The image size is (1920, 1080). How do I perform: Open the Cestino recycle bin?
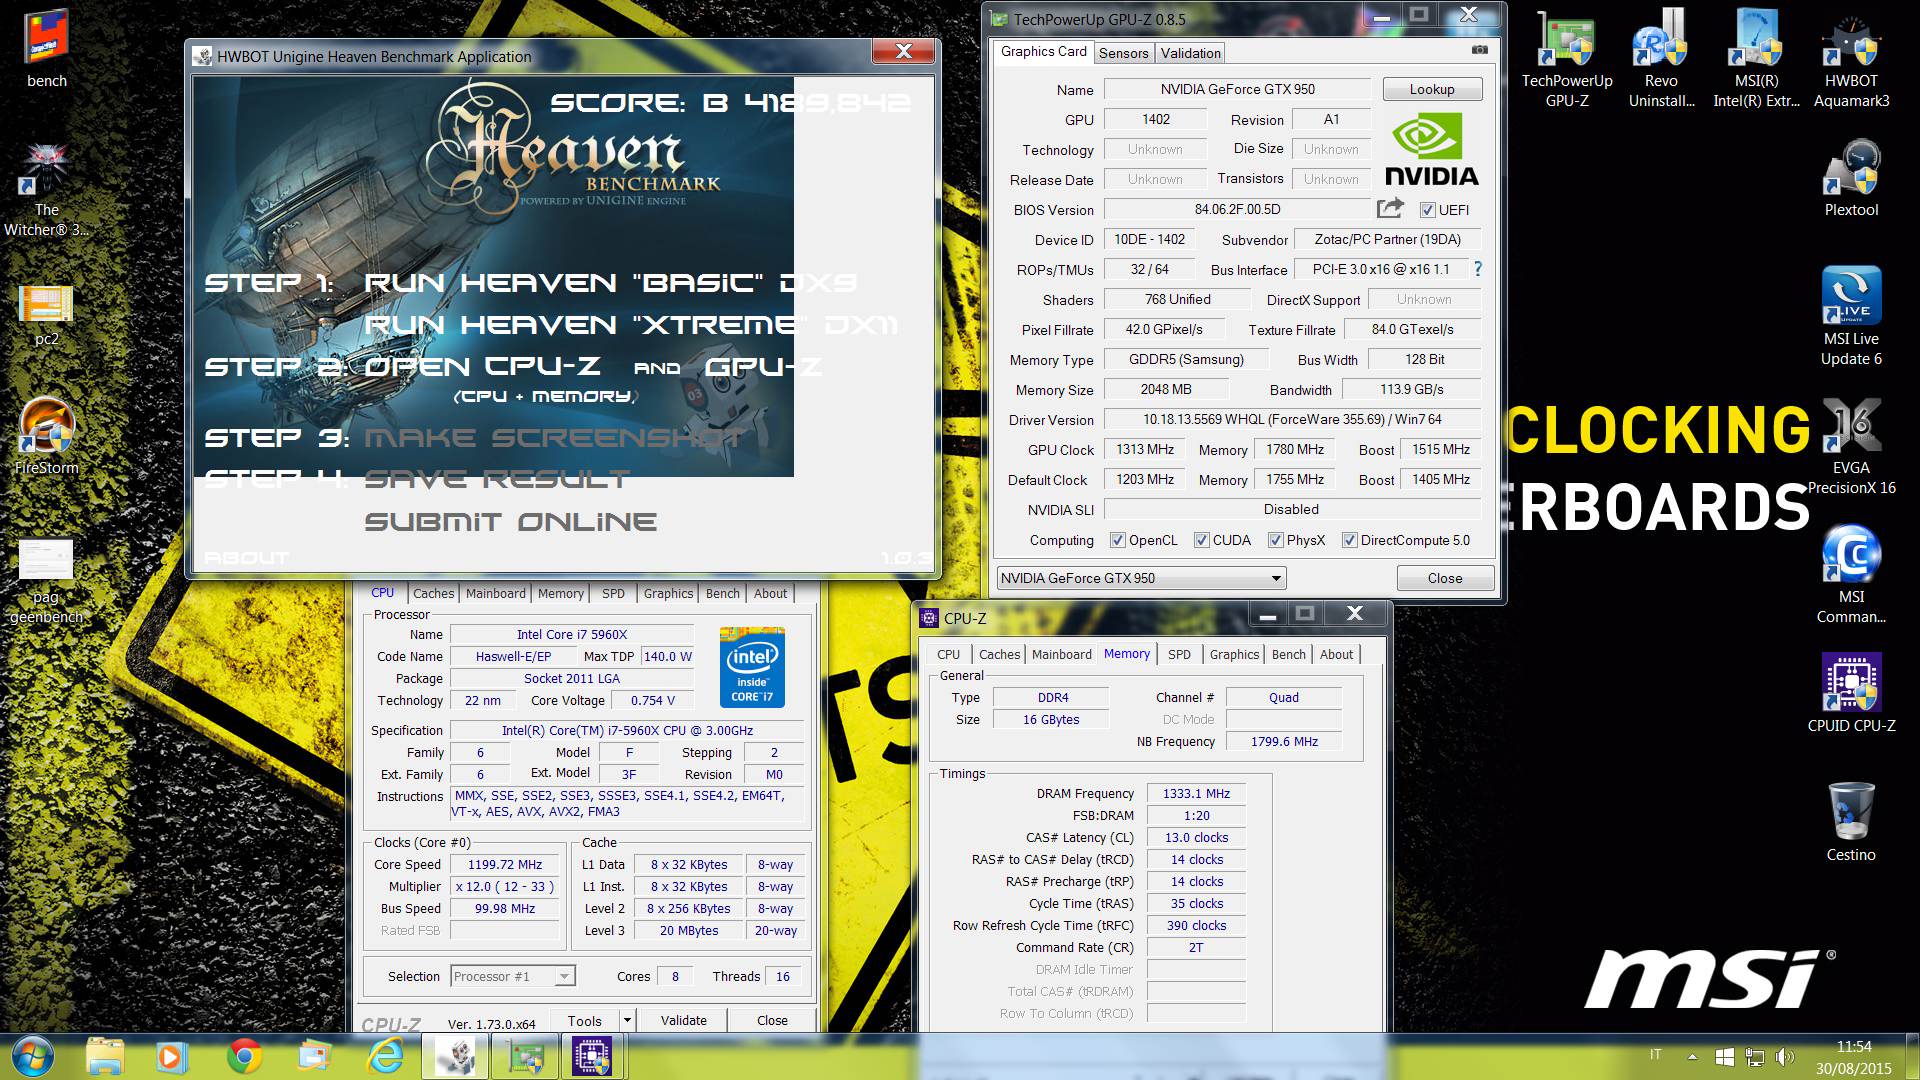coord(1851,822)
